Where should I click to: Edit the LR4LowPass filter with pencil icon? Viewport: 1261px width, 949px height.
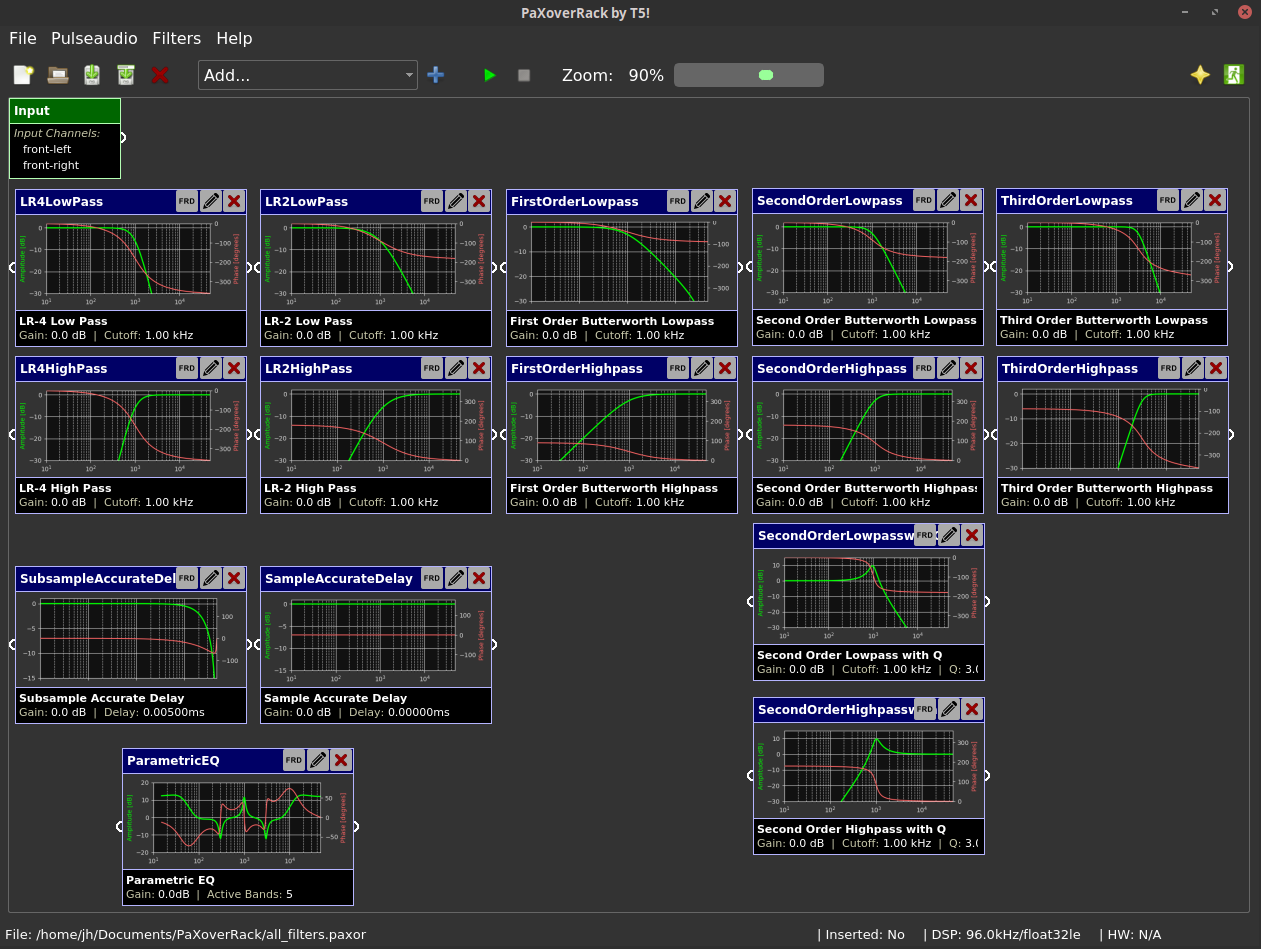[x=211, y=201]
